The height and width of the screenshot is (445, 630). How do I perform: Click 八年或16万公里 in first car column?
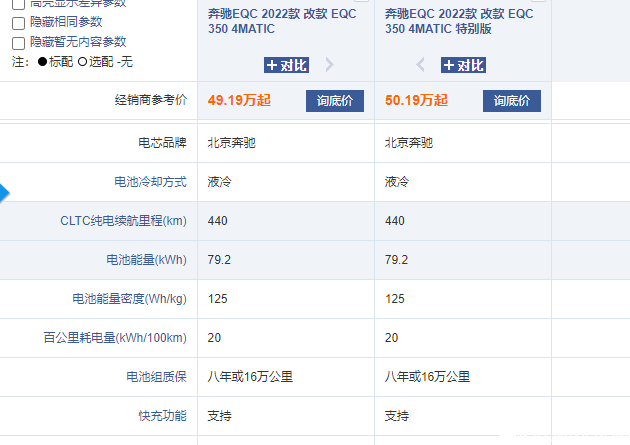click(250, 377)
